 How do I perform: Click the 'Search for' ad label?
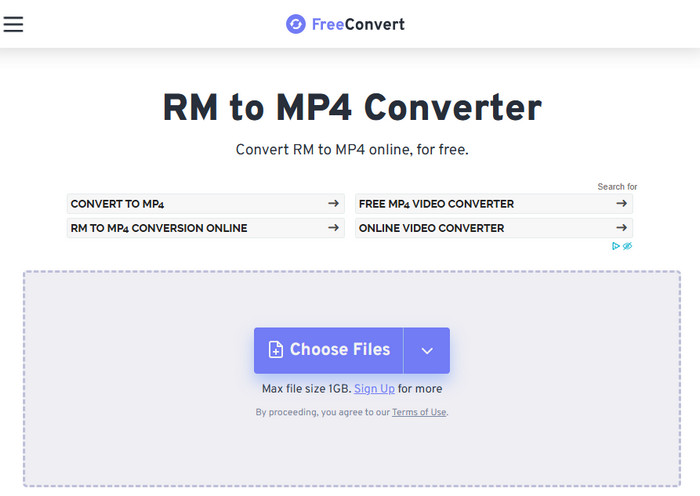[617, 187]
